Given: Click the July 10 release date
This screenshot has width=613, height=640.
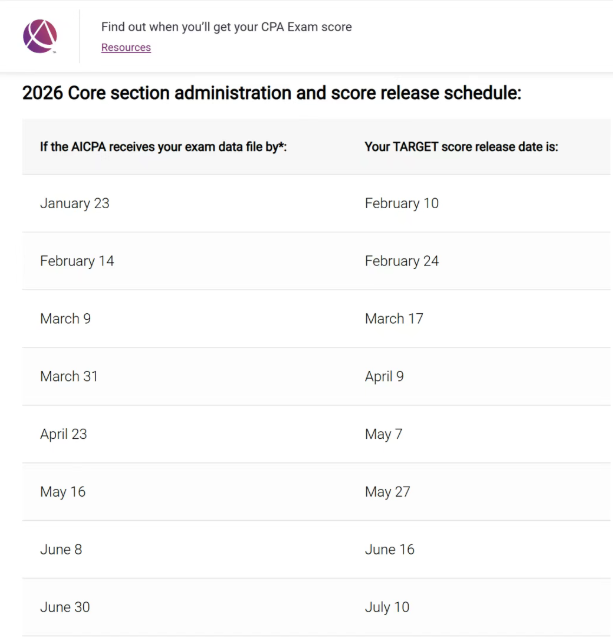Looking at the screenshot, I should [x=387, y=607].
